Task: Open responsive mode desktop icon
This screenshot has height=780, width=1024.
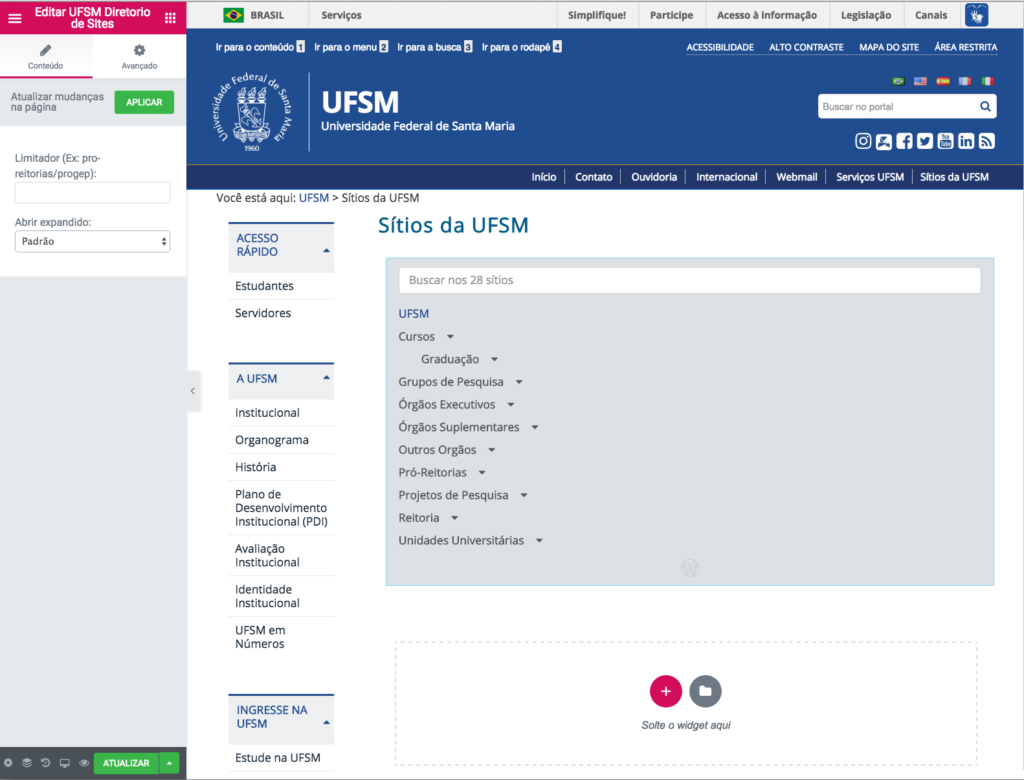Action: coord(65,763)
